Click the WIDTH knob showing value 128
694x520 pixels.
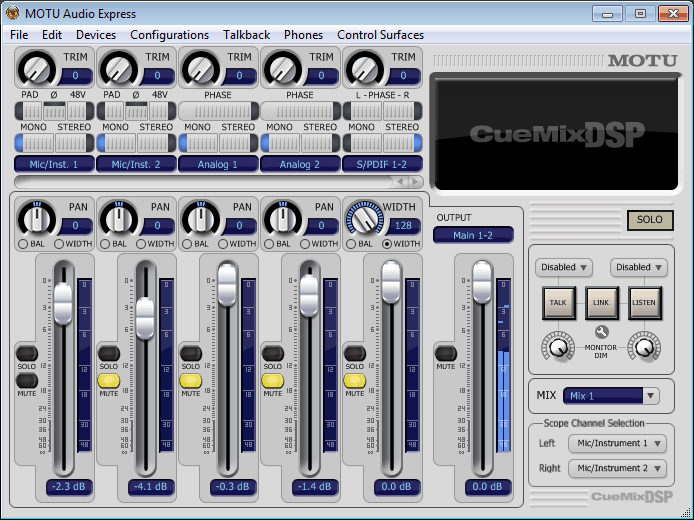(365, 218)
